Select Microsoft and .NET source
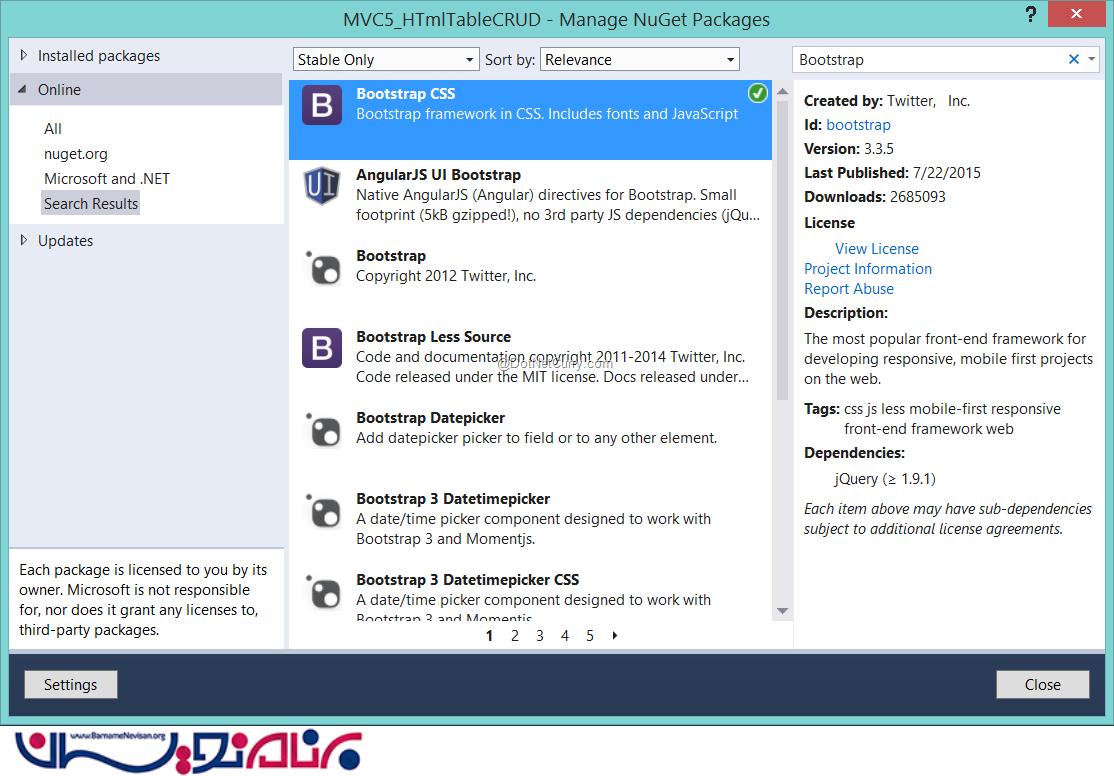Image resolution: width=1114 pixels, height=776 pixels. pos(107,179)
